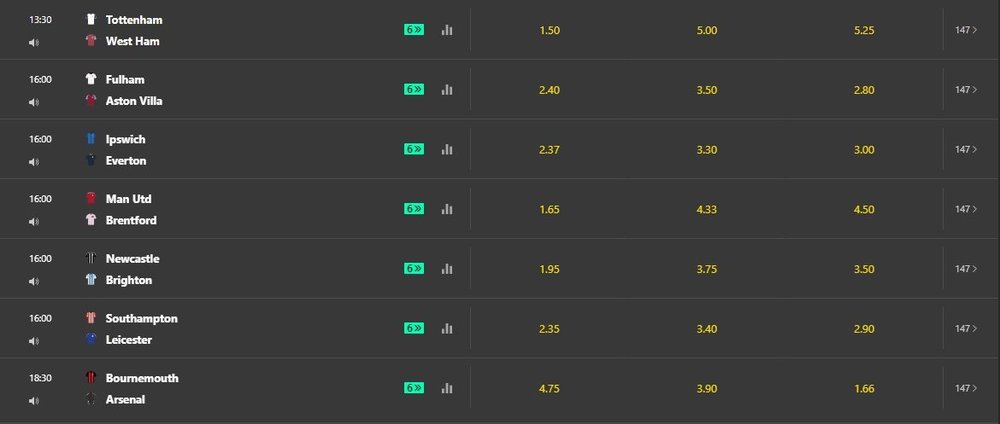Image resolution: width=1000 pixels, height=424 pixels.
Task: Toggle sound icon for Southampton vs Leicester
Action: pos(34,341)
